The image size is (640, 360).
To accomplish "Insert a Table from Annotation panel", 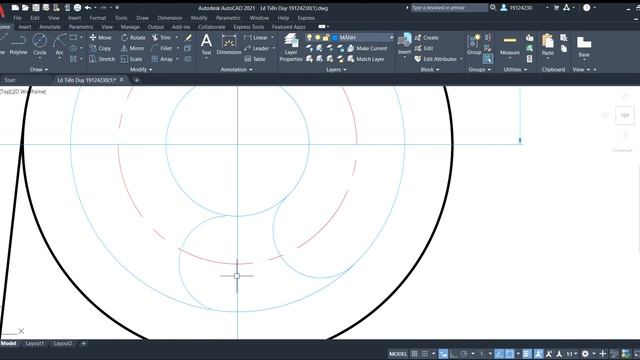I will click(255, 59).
